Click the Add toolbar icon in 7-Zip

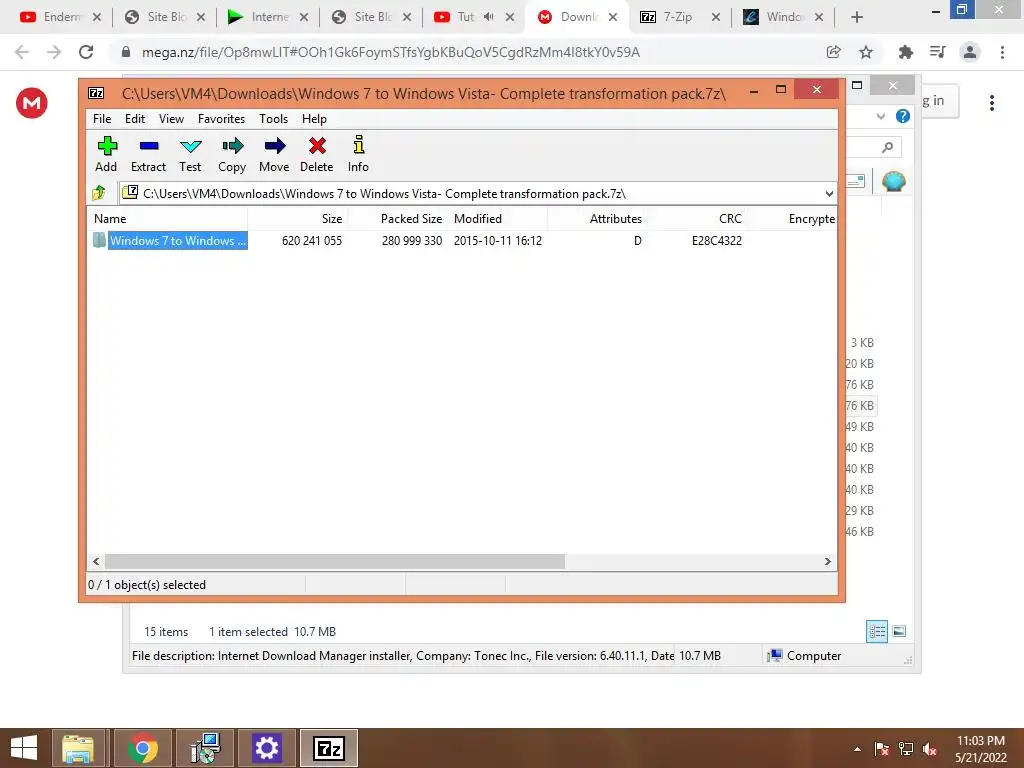106,154
